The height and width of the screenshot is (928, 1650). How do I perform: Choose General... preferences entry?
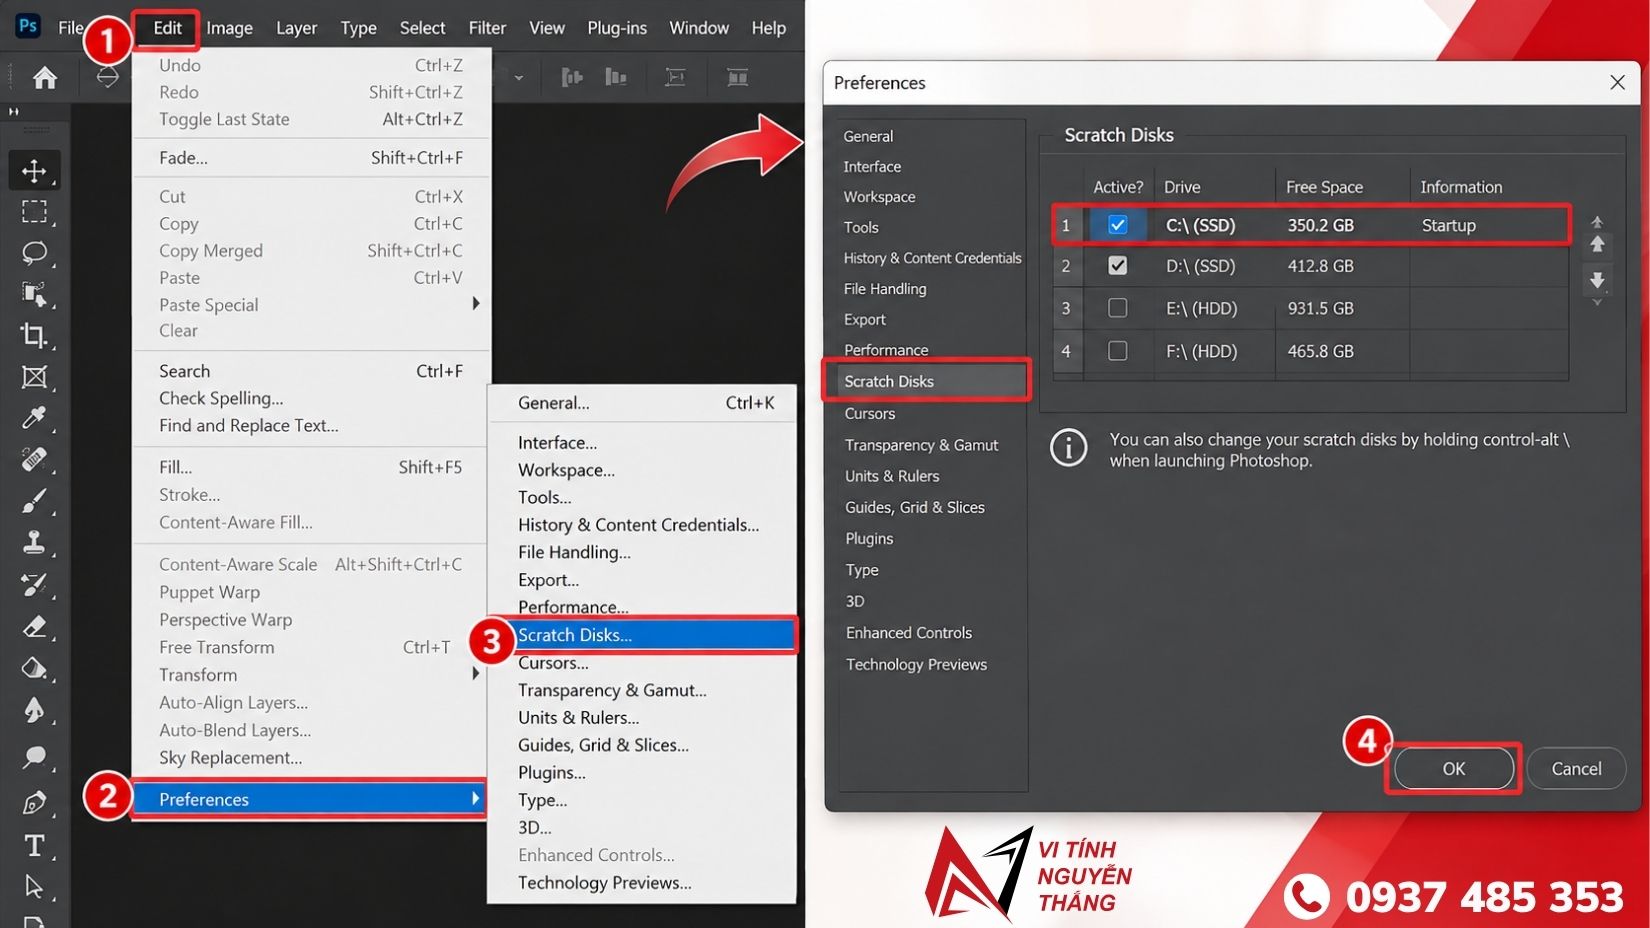(x=643, y=403)
